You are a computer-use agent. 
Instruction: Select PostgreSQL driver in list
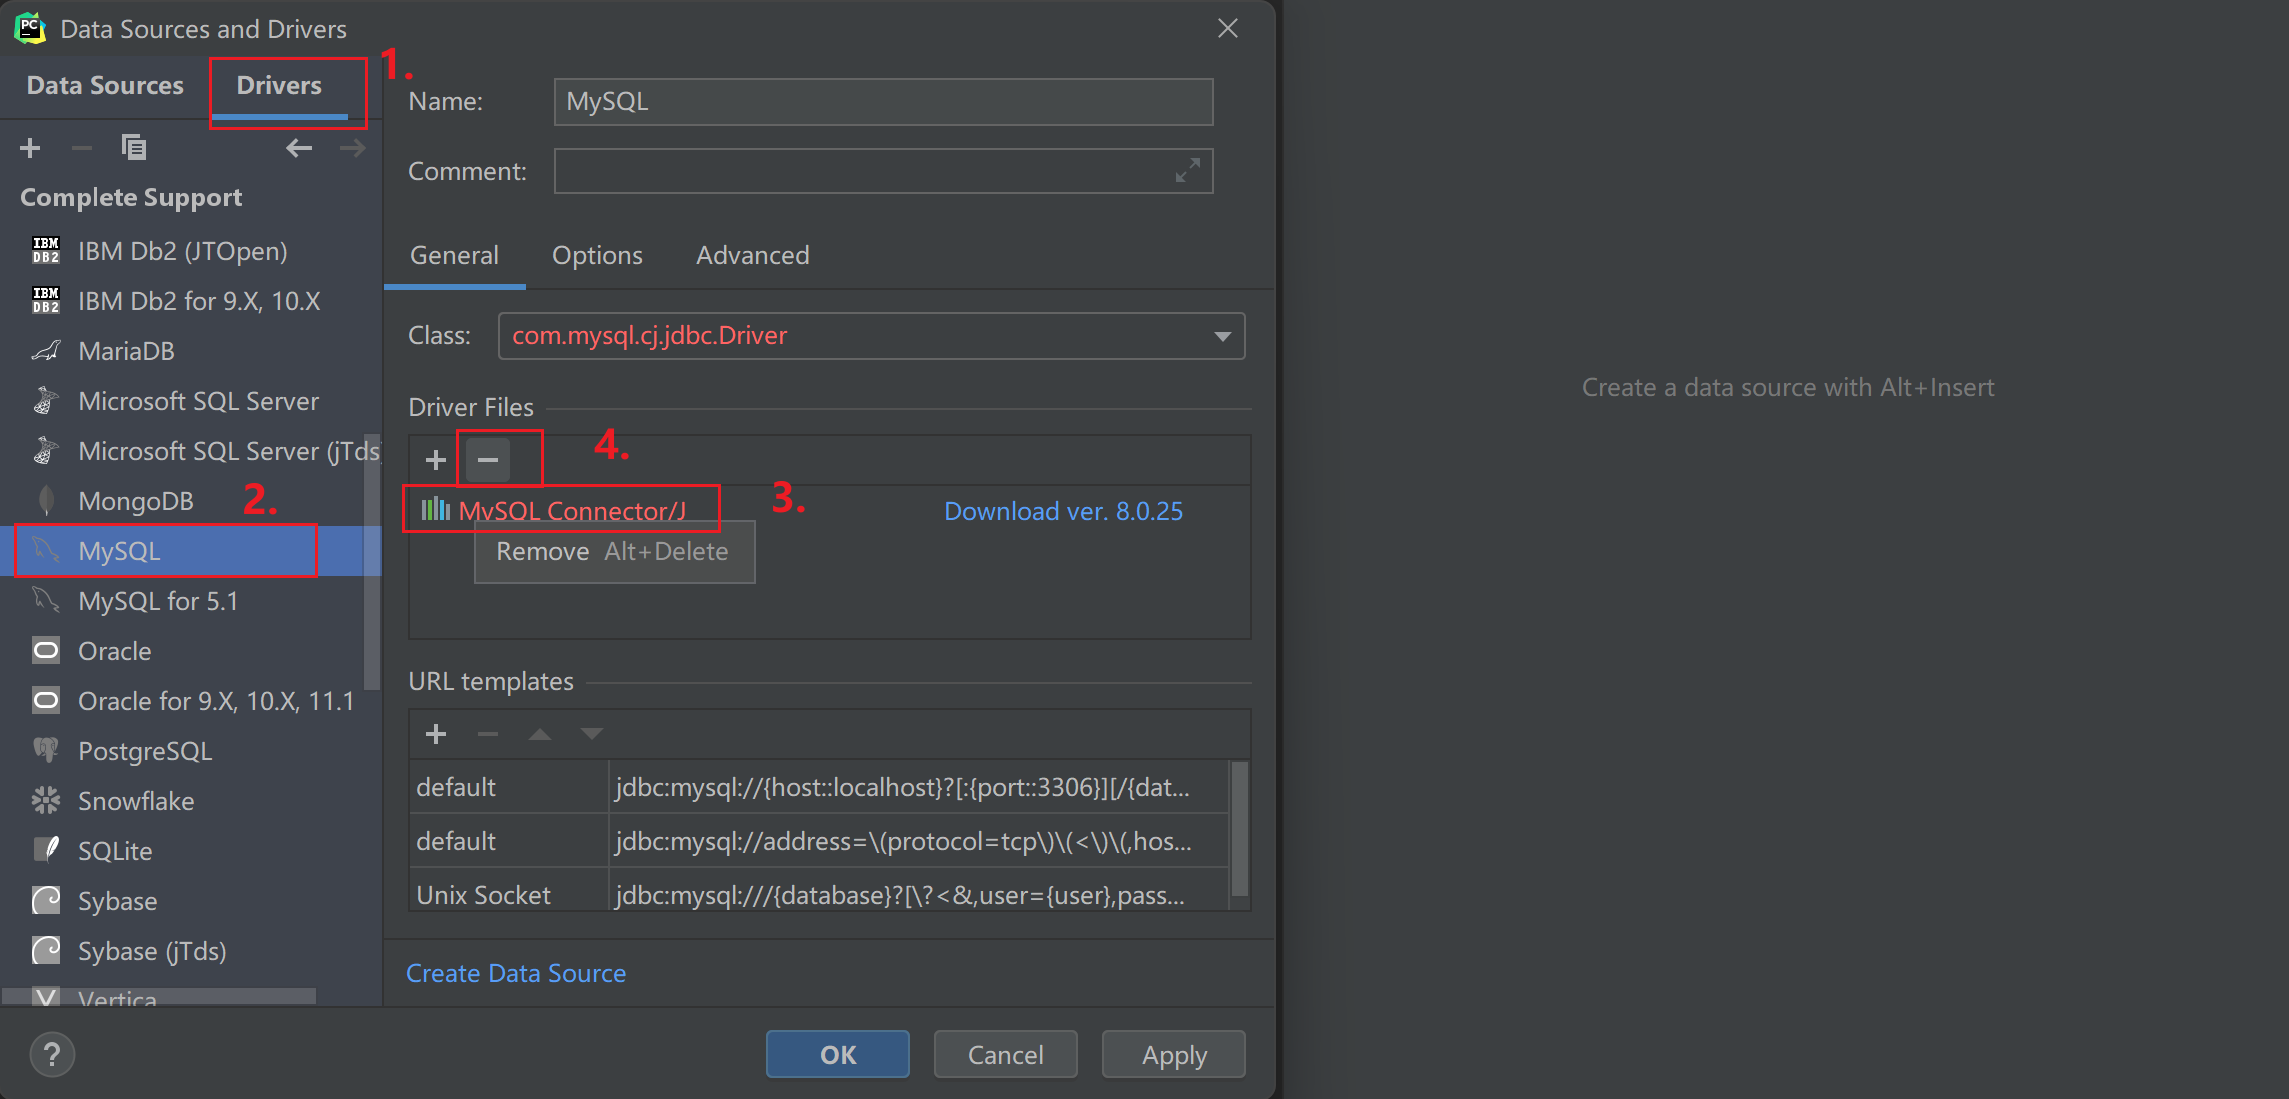pos(145,751)
